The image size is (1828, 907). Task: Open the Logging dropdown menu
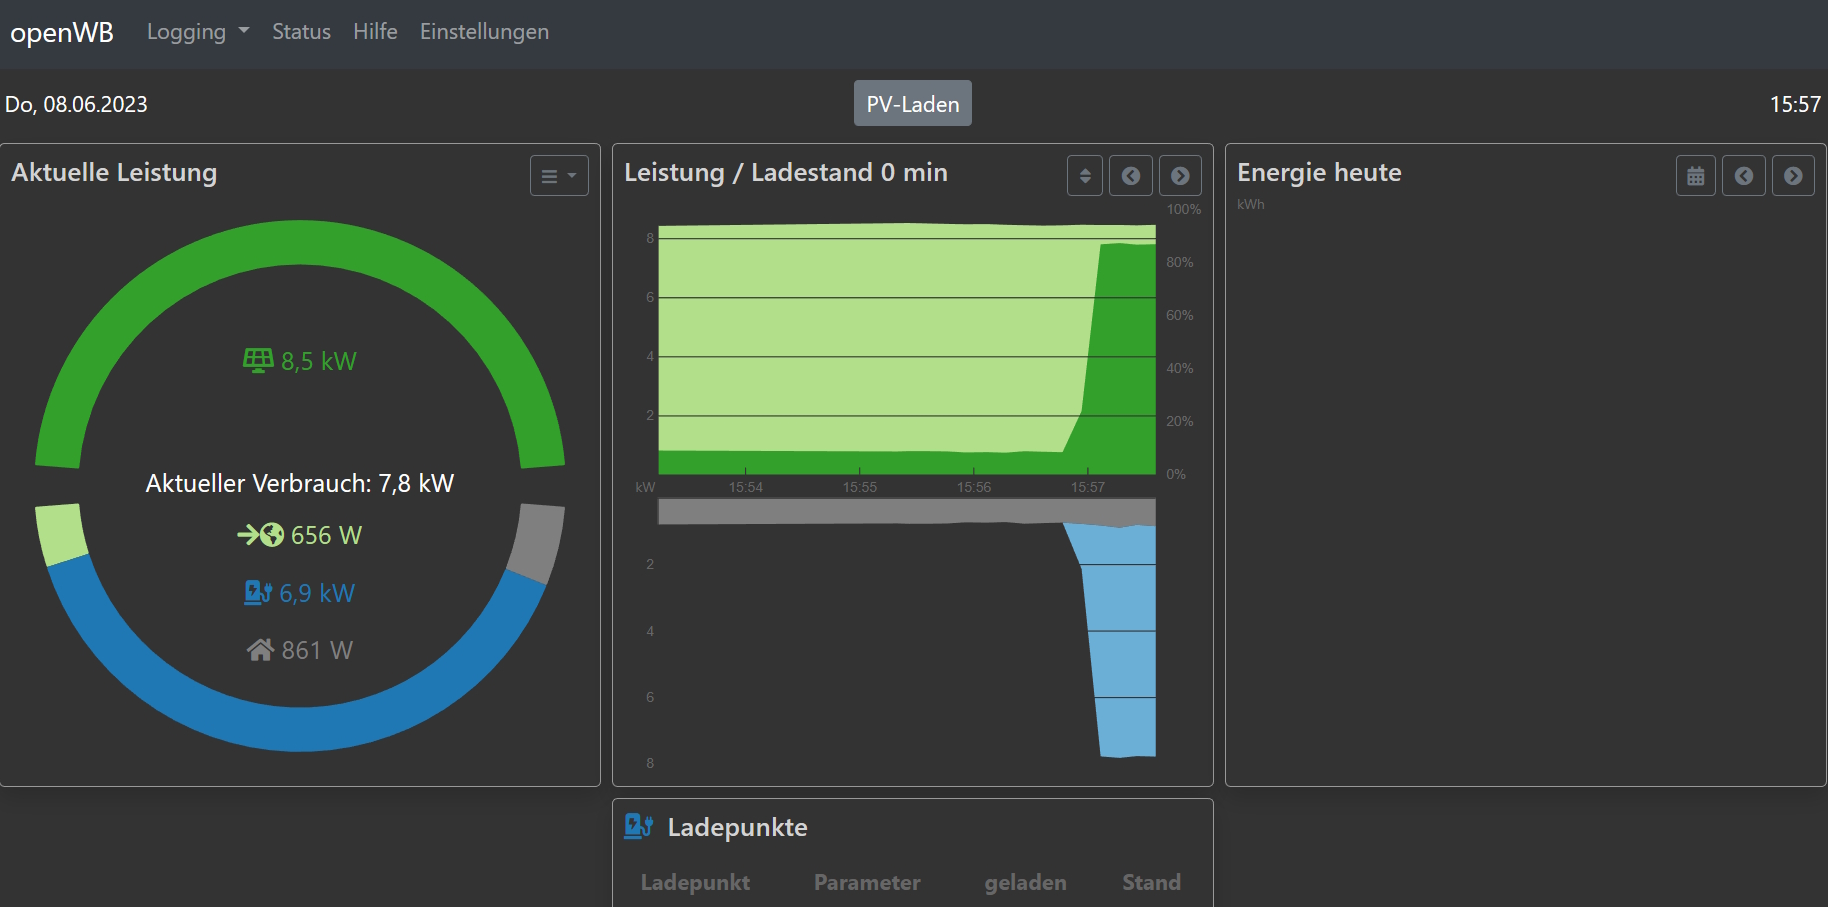197,32
